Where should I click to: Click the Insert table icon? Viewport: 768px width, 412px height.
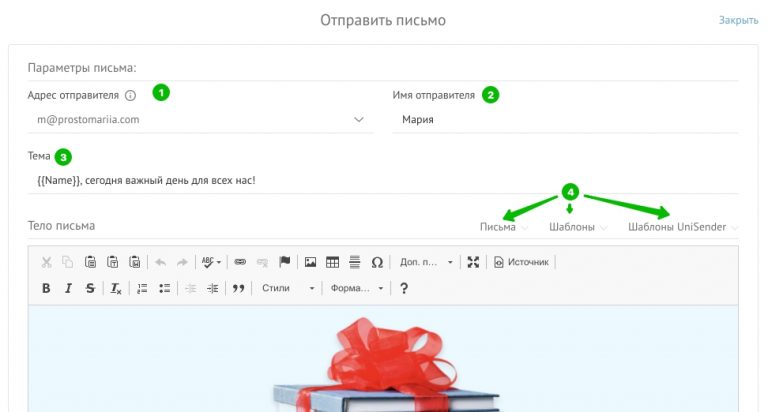(332, 262)
